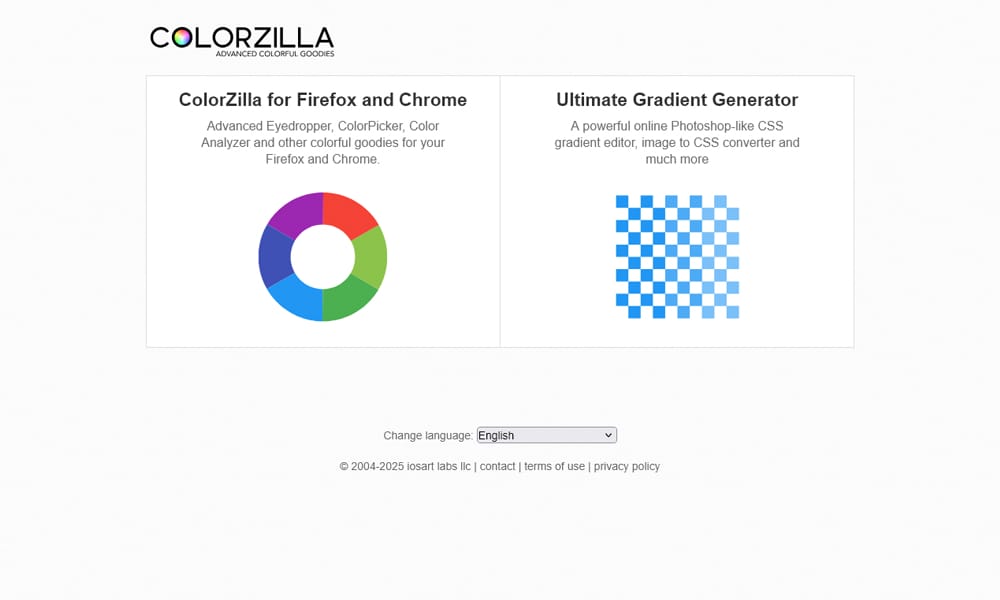1000x600 pixels.
Task: Click the blue checkerboard gradient graphic
Action: [x=678, y=257]
